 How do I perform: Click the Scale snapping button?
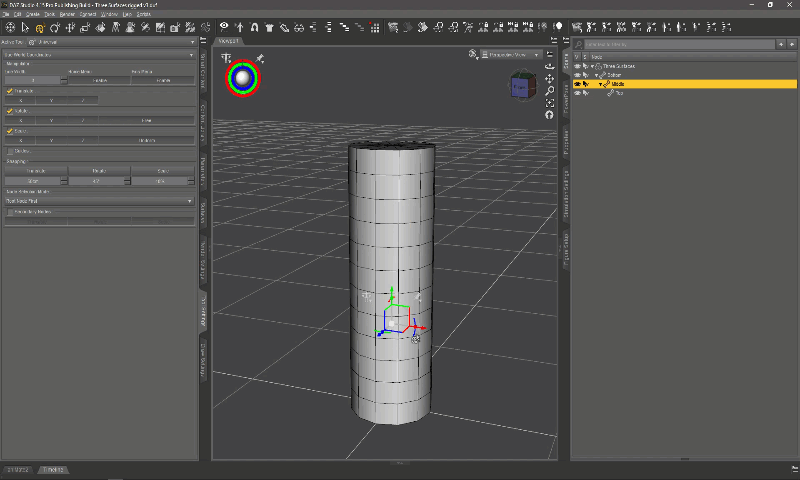pyautogui.click(x=163, y=171)
